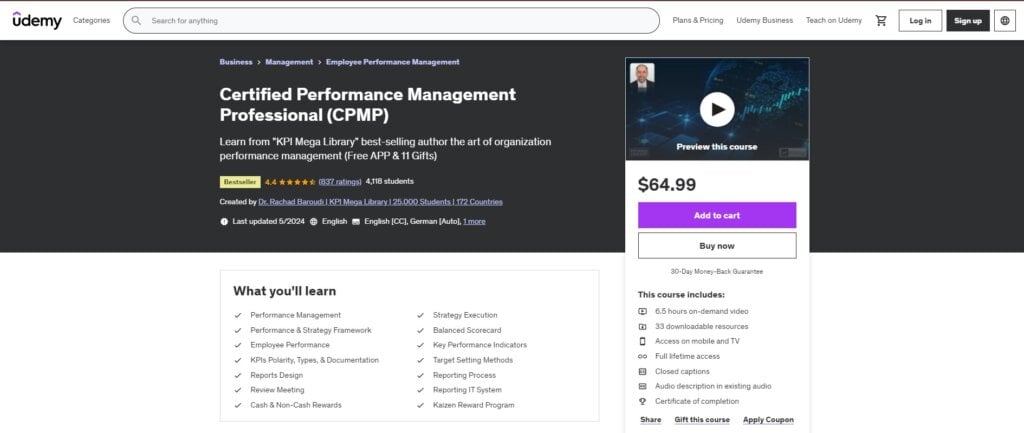Open Employee Performance Management breadcrumb
1024x433 pixels.
click(392, 62)
